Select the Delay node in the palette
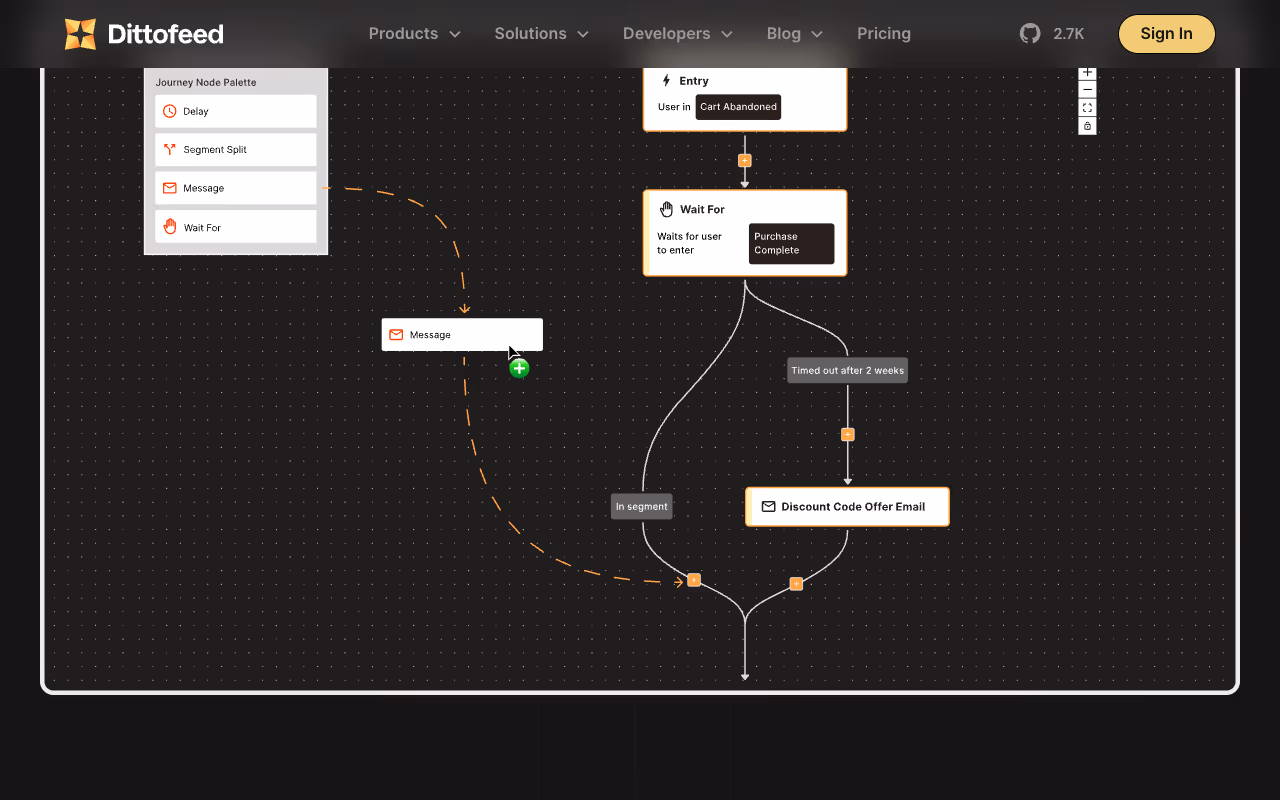 pyautogui.click(x=236, y=111)
